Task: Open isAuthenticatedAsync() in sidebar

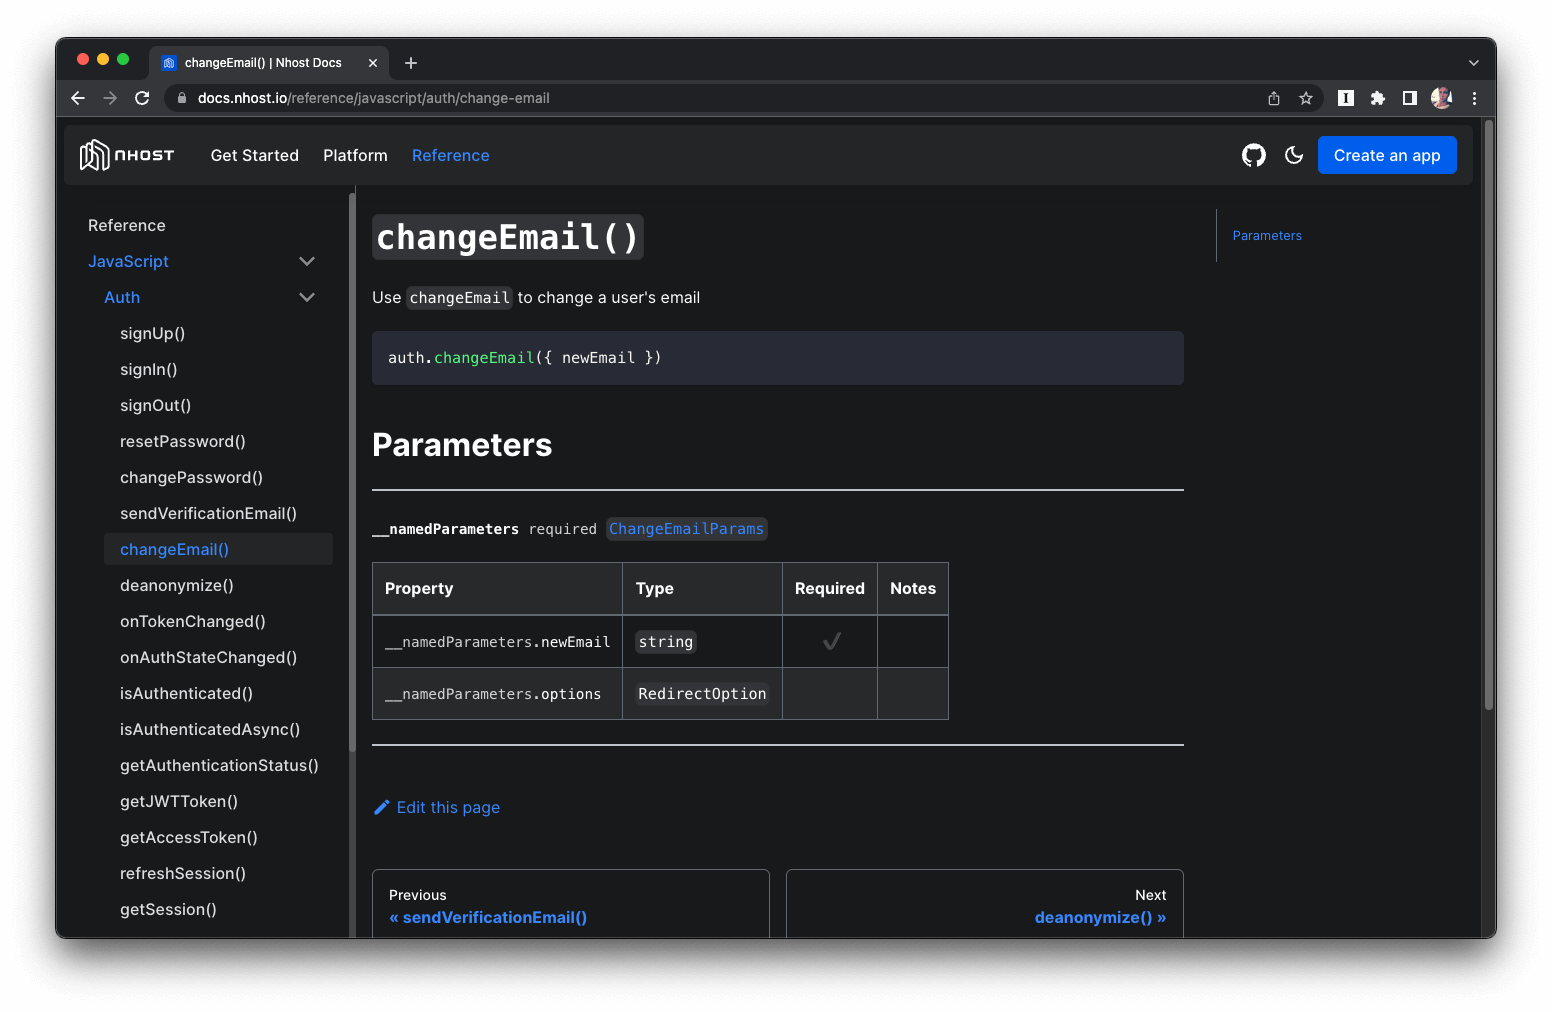Action: pos(210,729)
